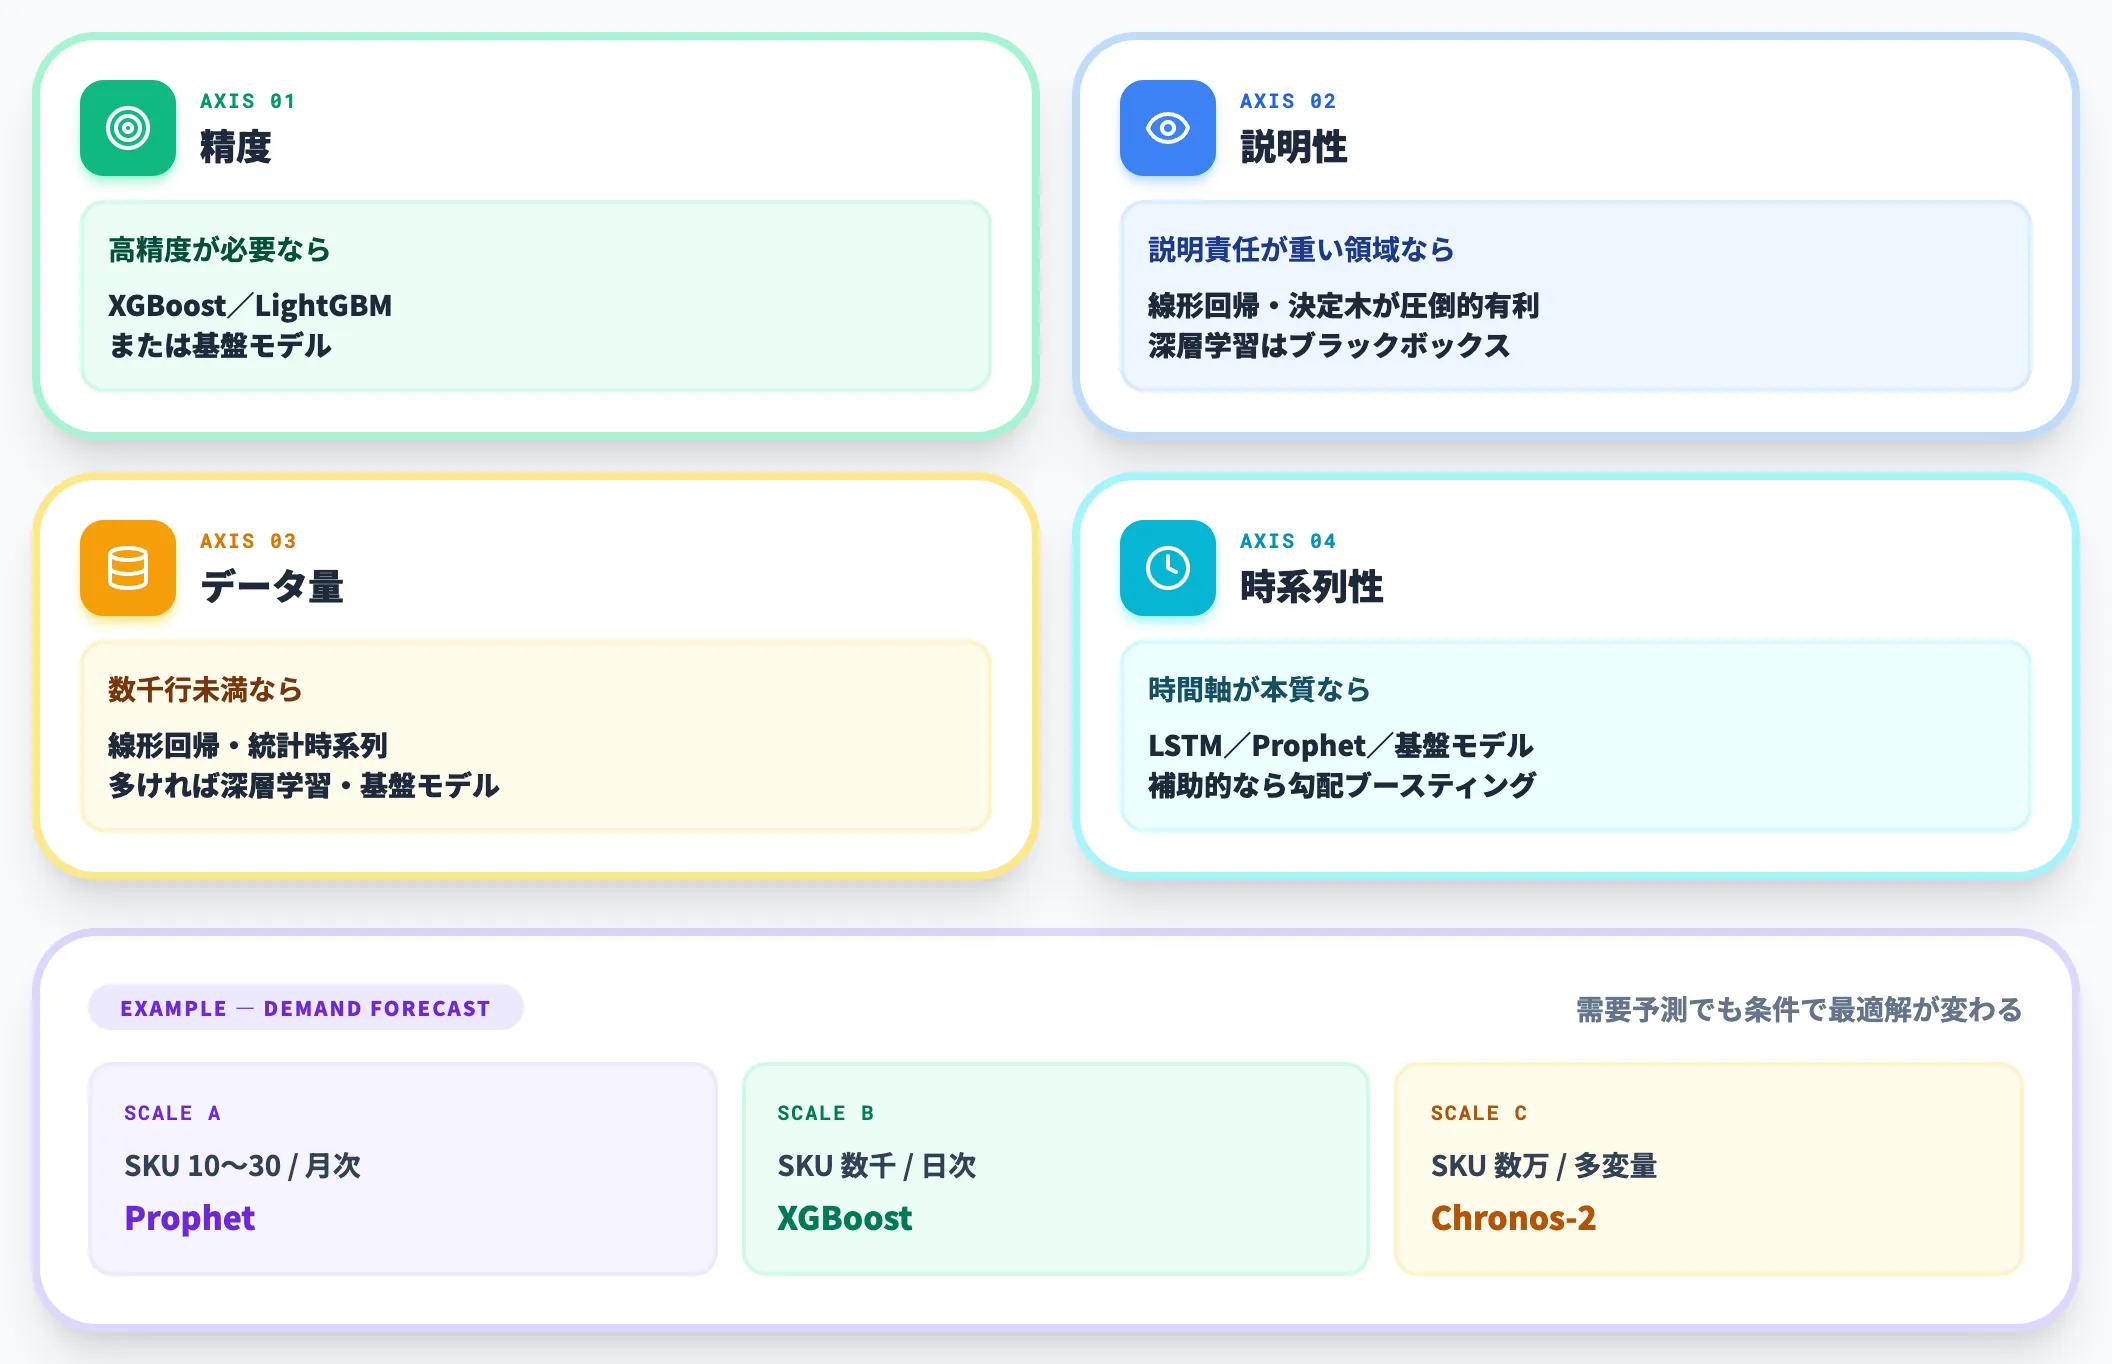Click the 説明責任が重い領域なら subtitle

(1301, 250)
